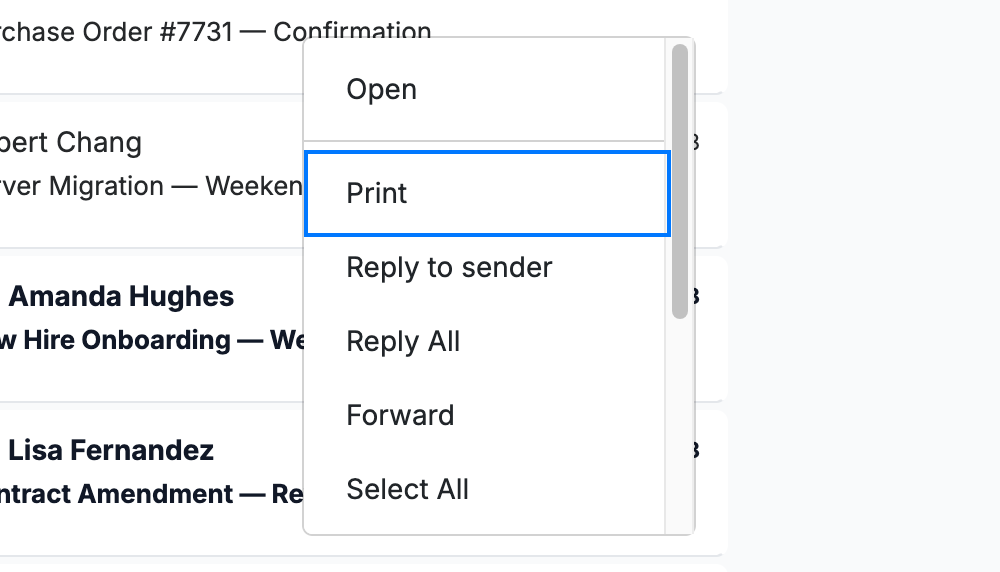Click the partially hidden date on Lisa Fernandez row
The image size is (1000, 572).
[697, 451]
